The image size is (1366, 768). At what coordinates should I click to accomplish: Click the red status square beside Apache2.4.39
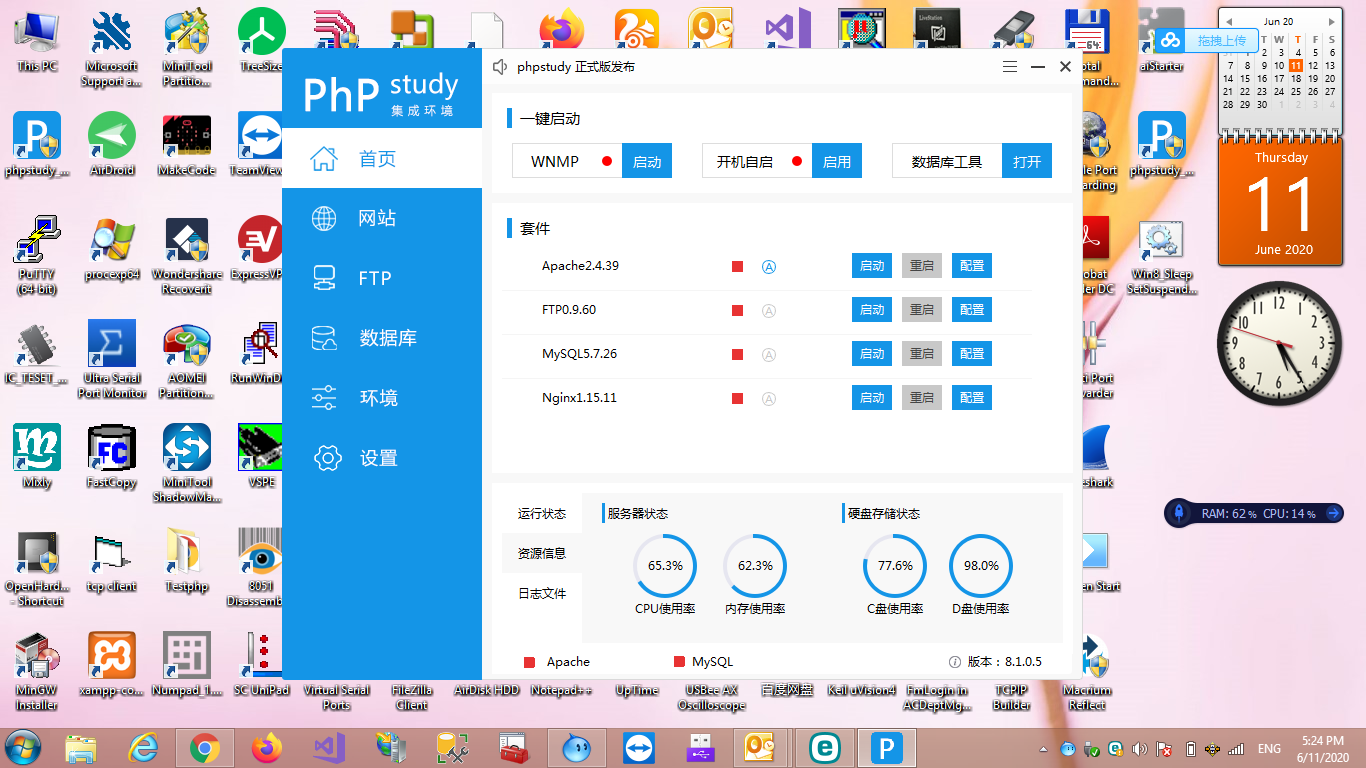click(x=738, y=267)
